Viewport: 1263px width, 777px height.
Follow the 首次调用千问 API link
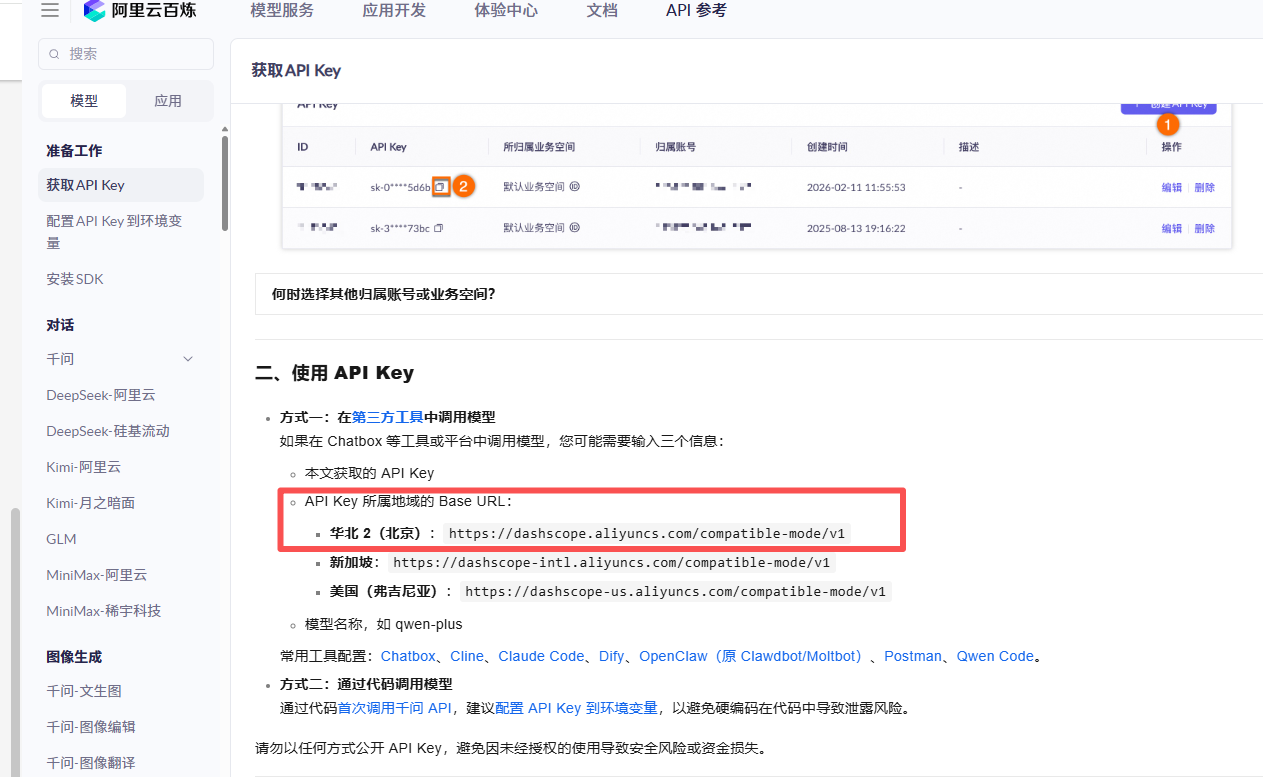coord(395,708)
